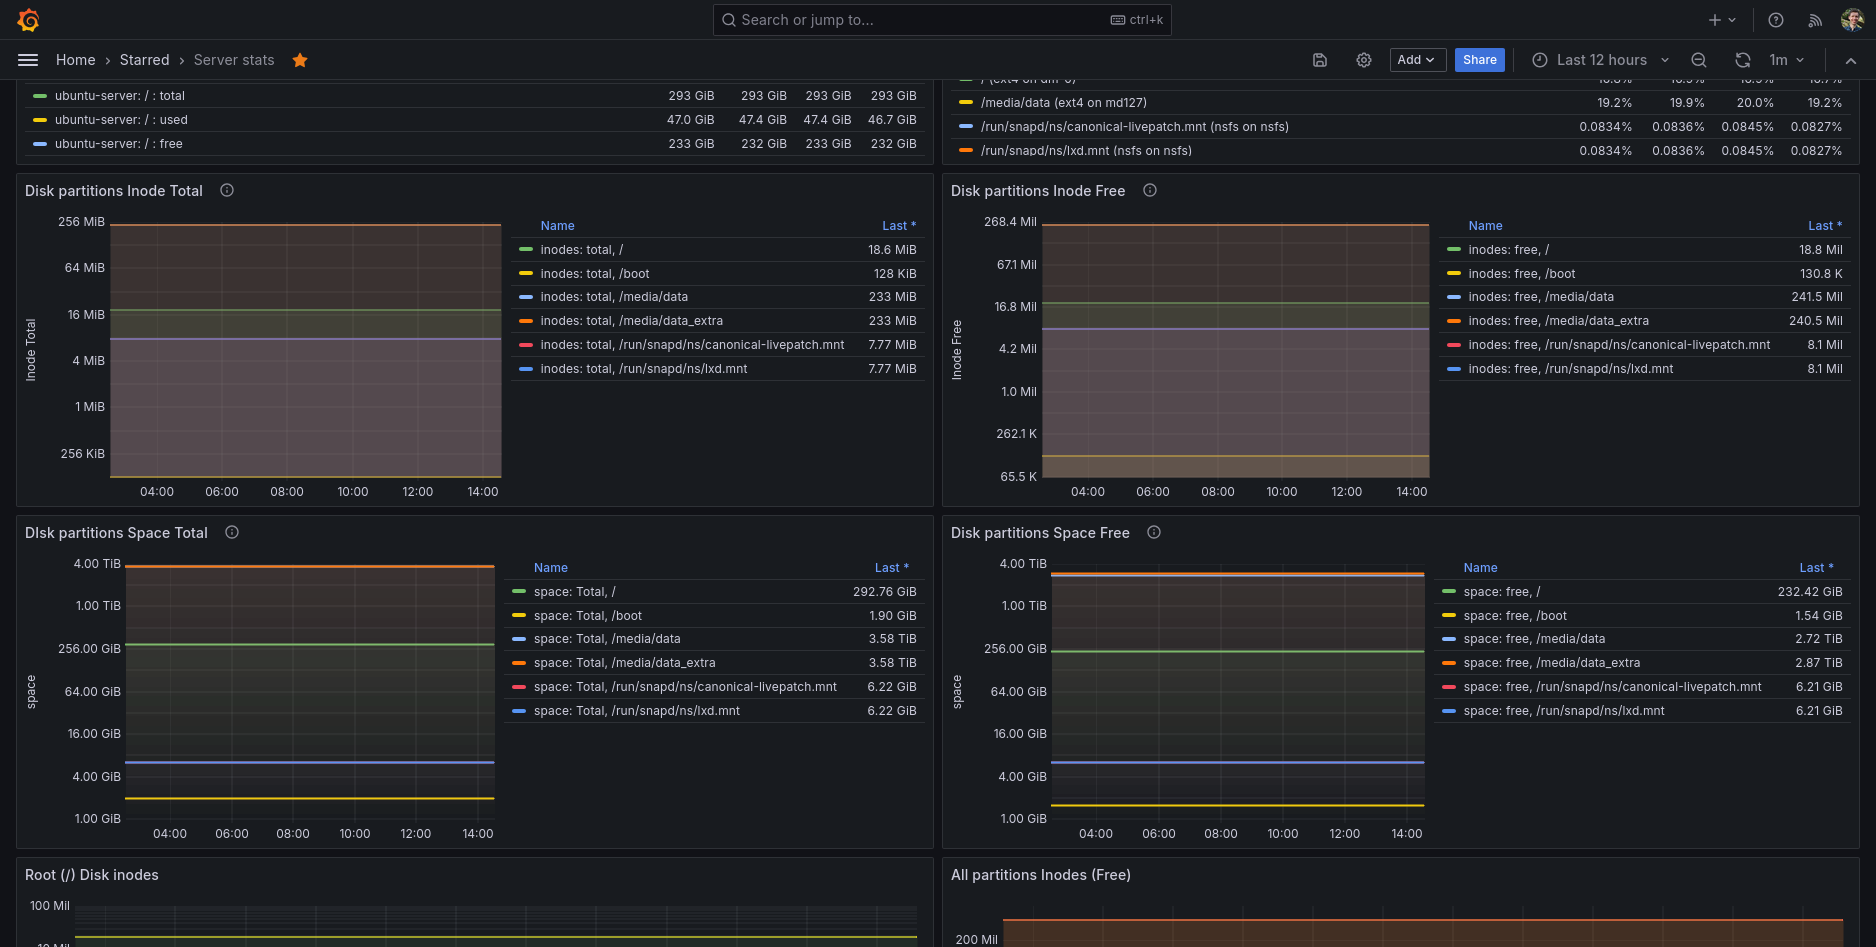
Task: Click the Share button
Action: (x=1479, y=60)
